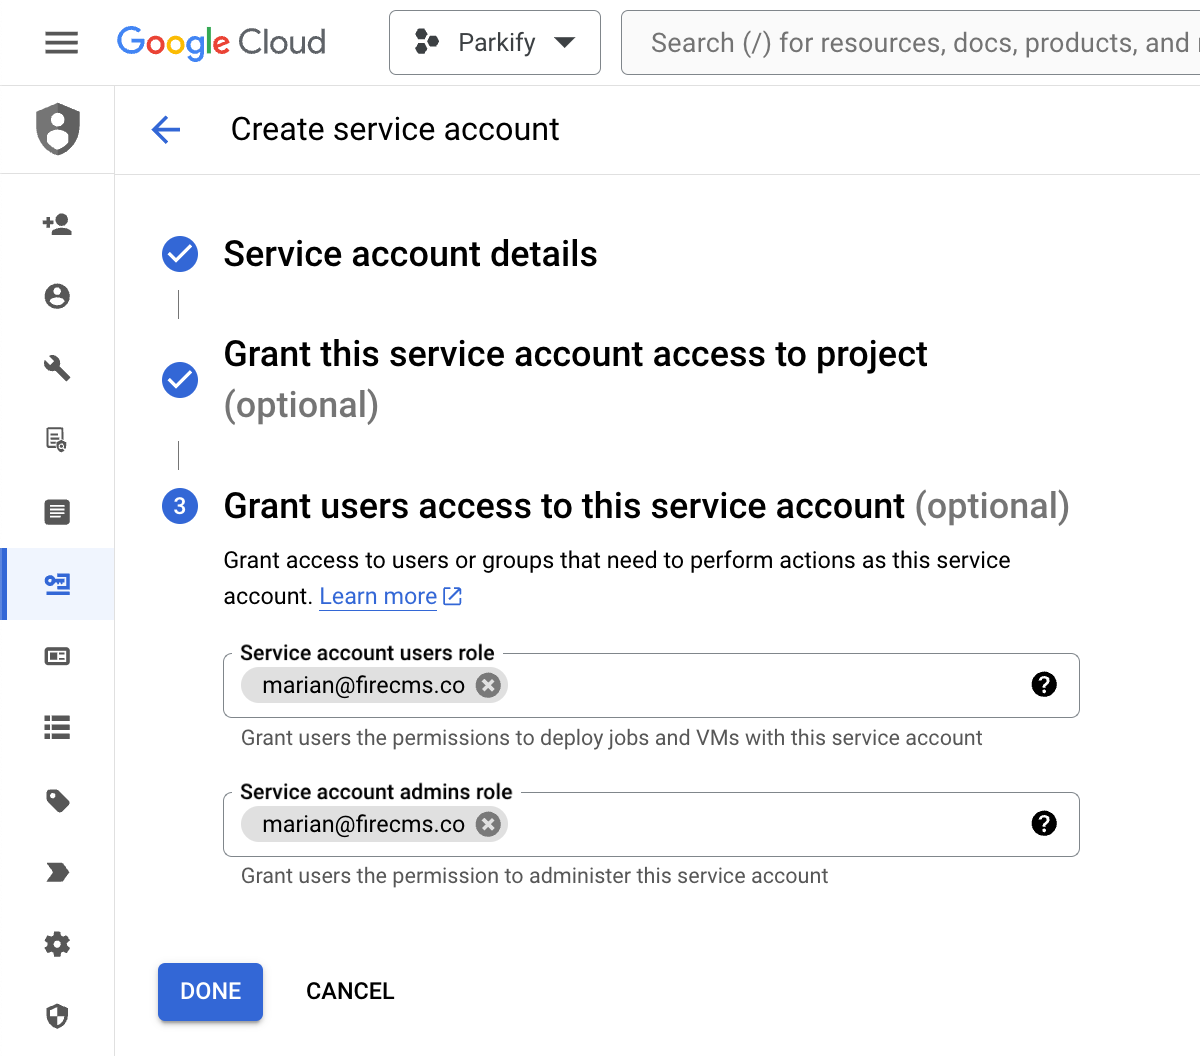Click the help icon beside Service account users role
Image resolution: width=1200 pixels, height=1056 pixels.
tap(1045, 685)
